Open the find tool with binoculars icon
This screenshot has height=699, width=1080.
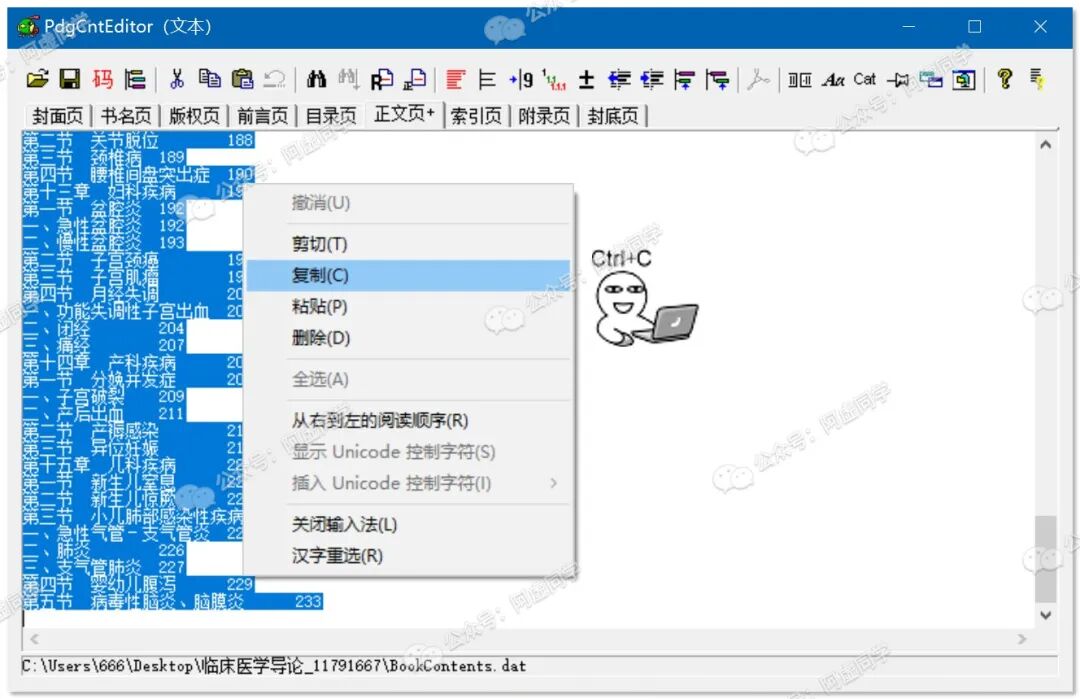tap(317, 79)
